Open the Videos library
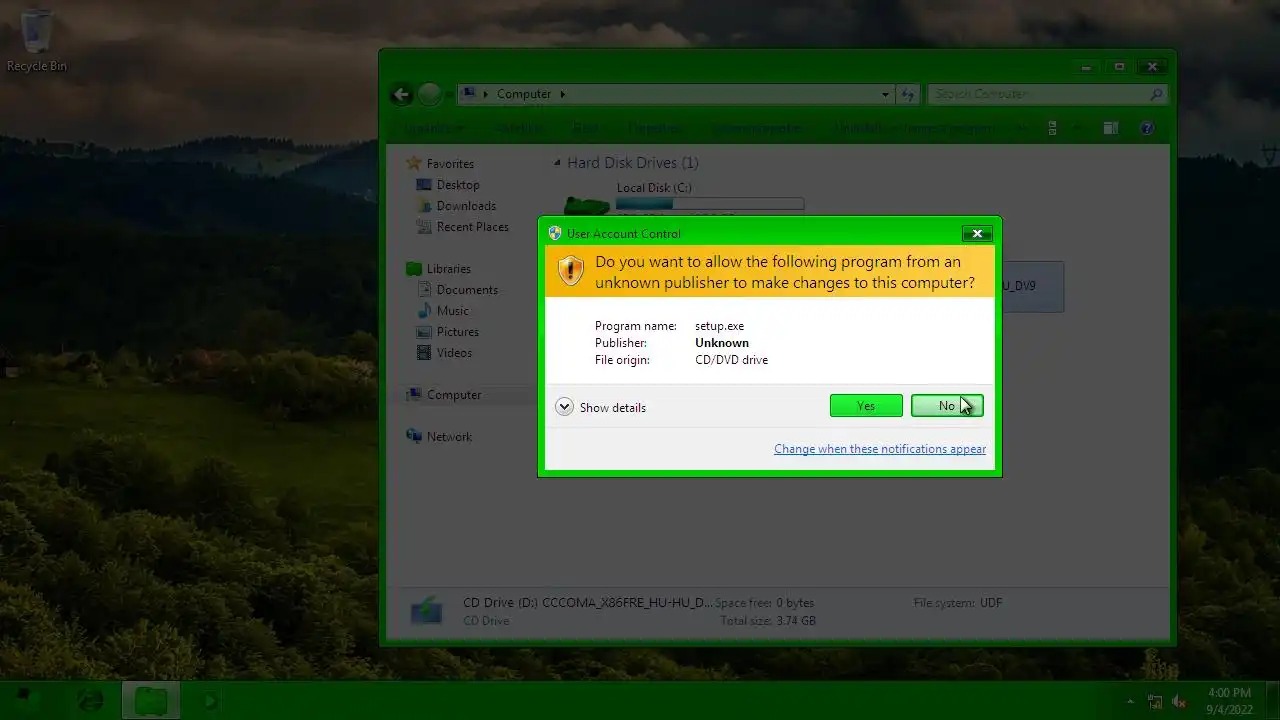The image size is (1280, 720). coord(454,353)
